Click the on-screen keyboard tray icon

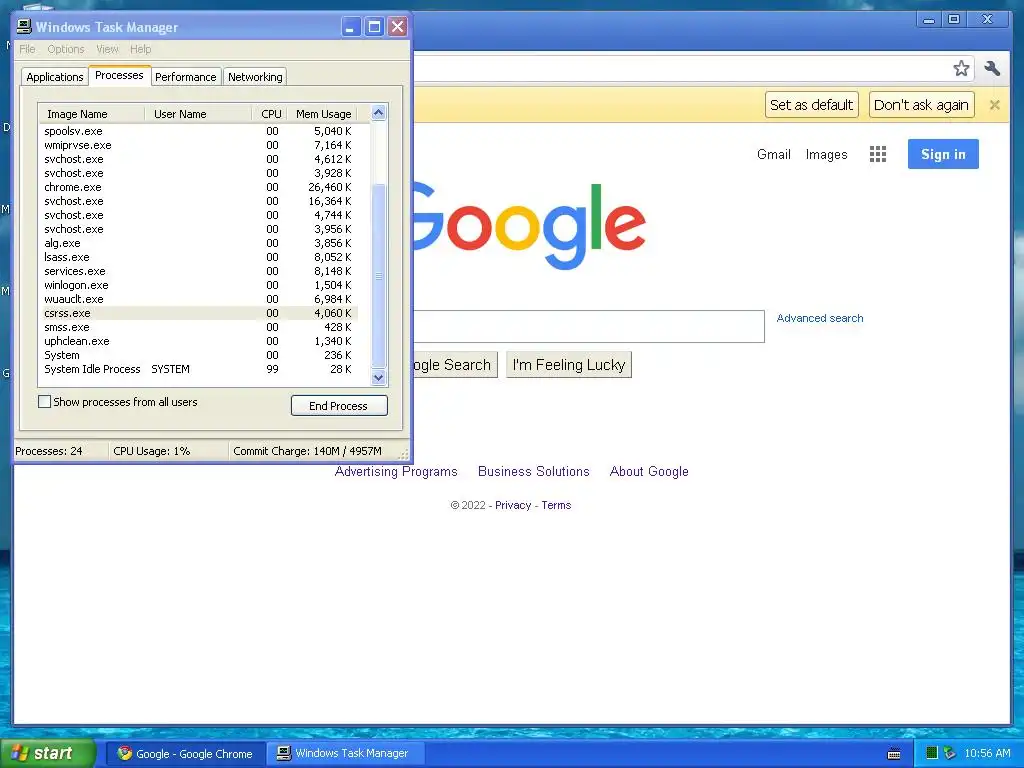894,754
